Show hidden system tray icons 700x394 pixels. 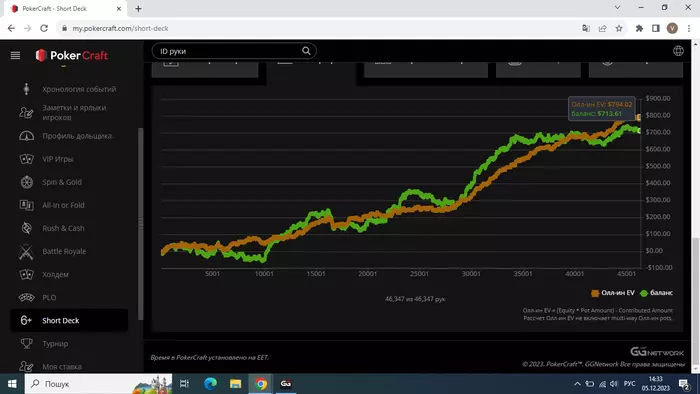[577, 384]
